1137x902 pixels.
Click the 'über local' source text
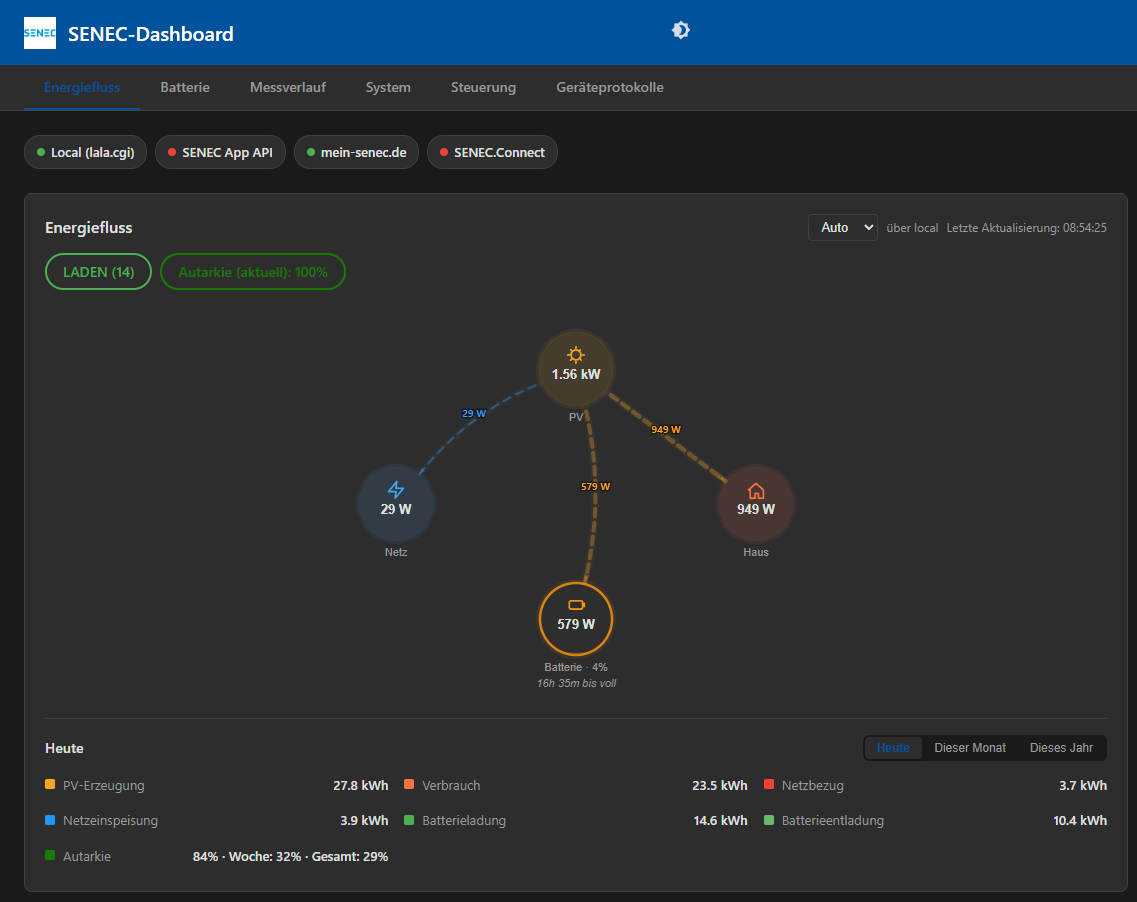tap(912, 228)
